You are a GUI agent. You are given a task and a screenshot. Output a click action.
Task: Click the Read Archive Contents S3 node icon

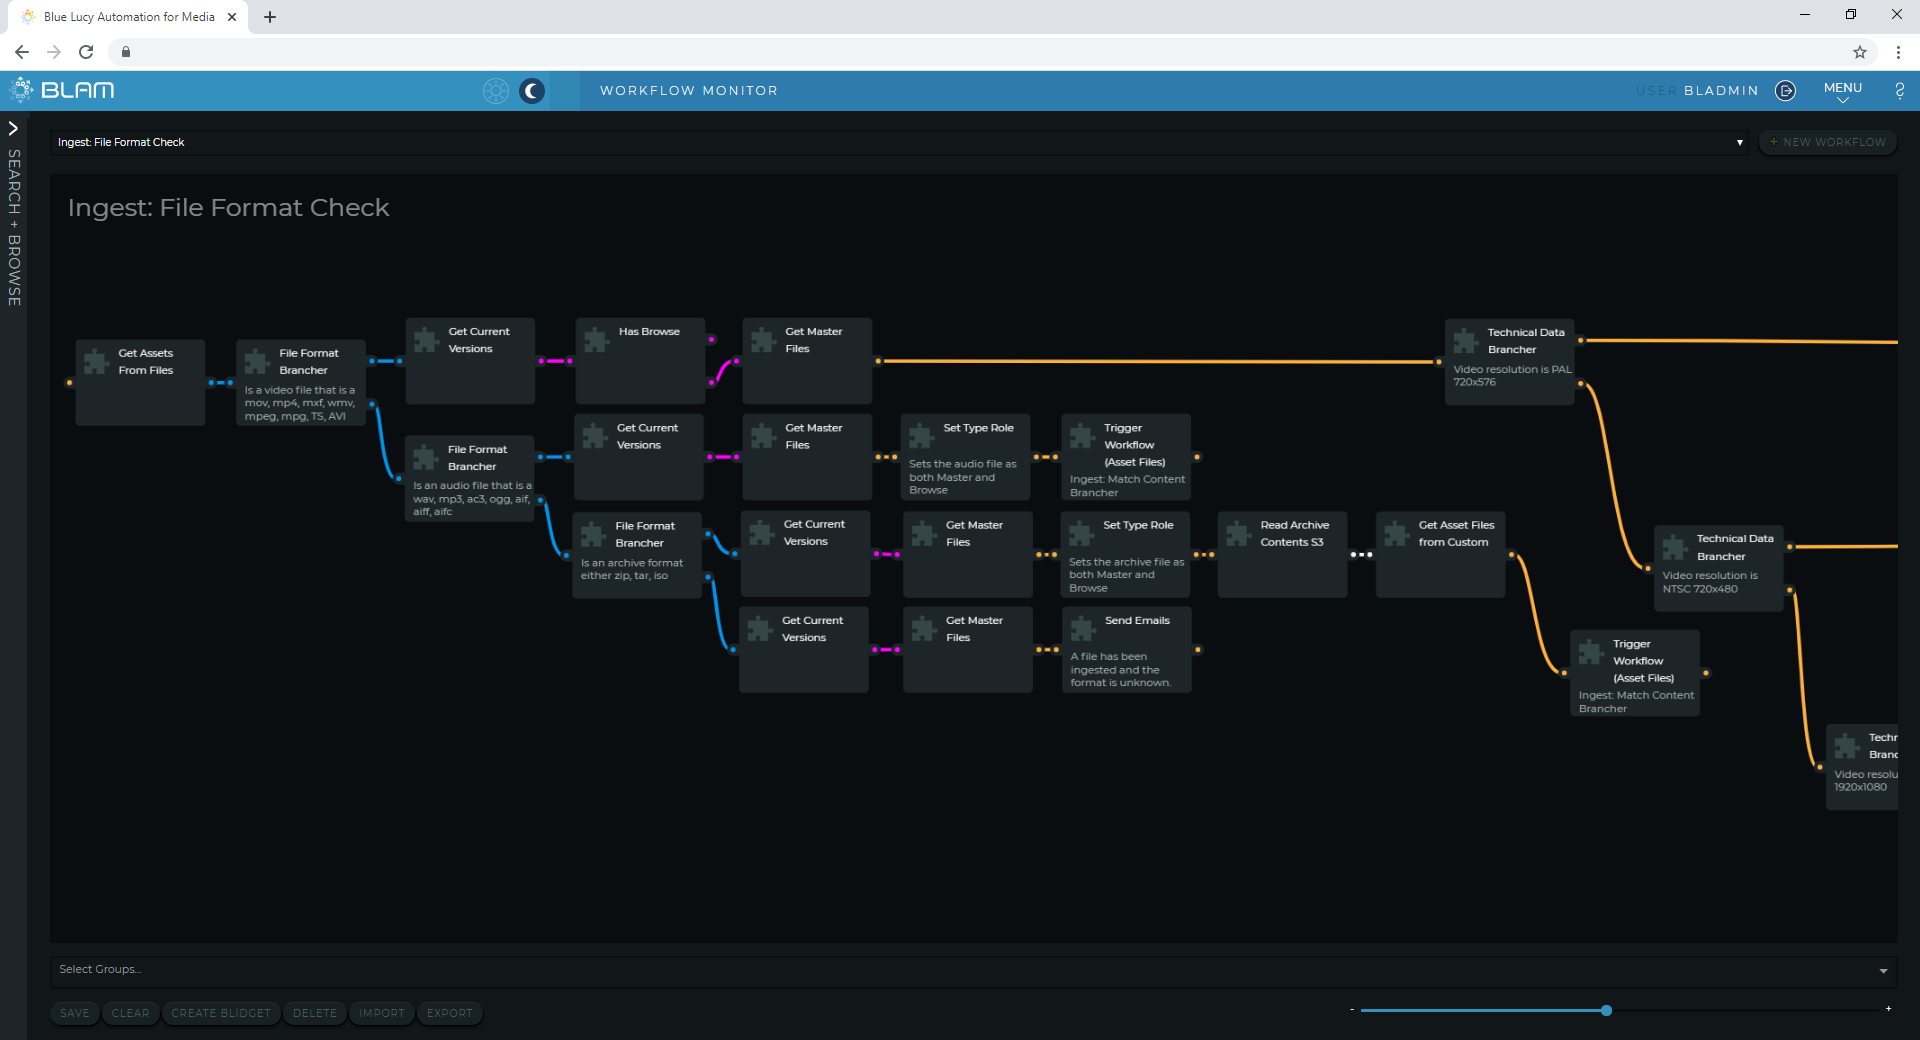tap(1239, 533)
